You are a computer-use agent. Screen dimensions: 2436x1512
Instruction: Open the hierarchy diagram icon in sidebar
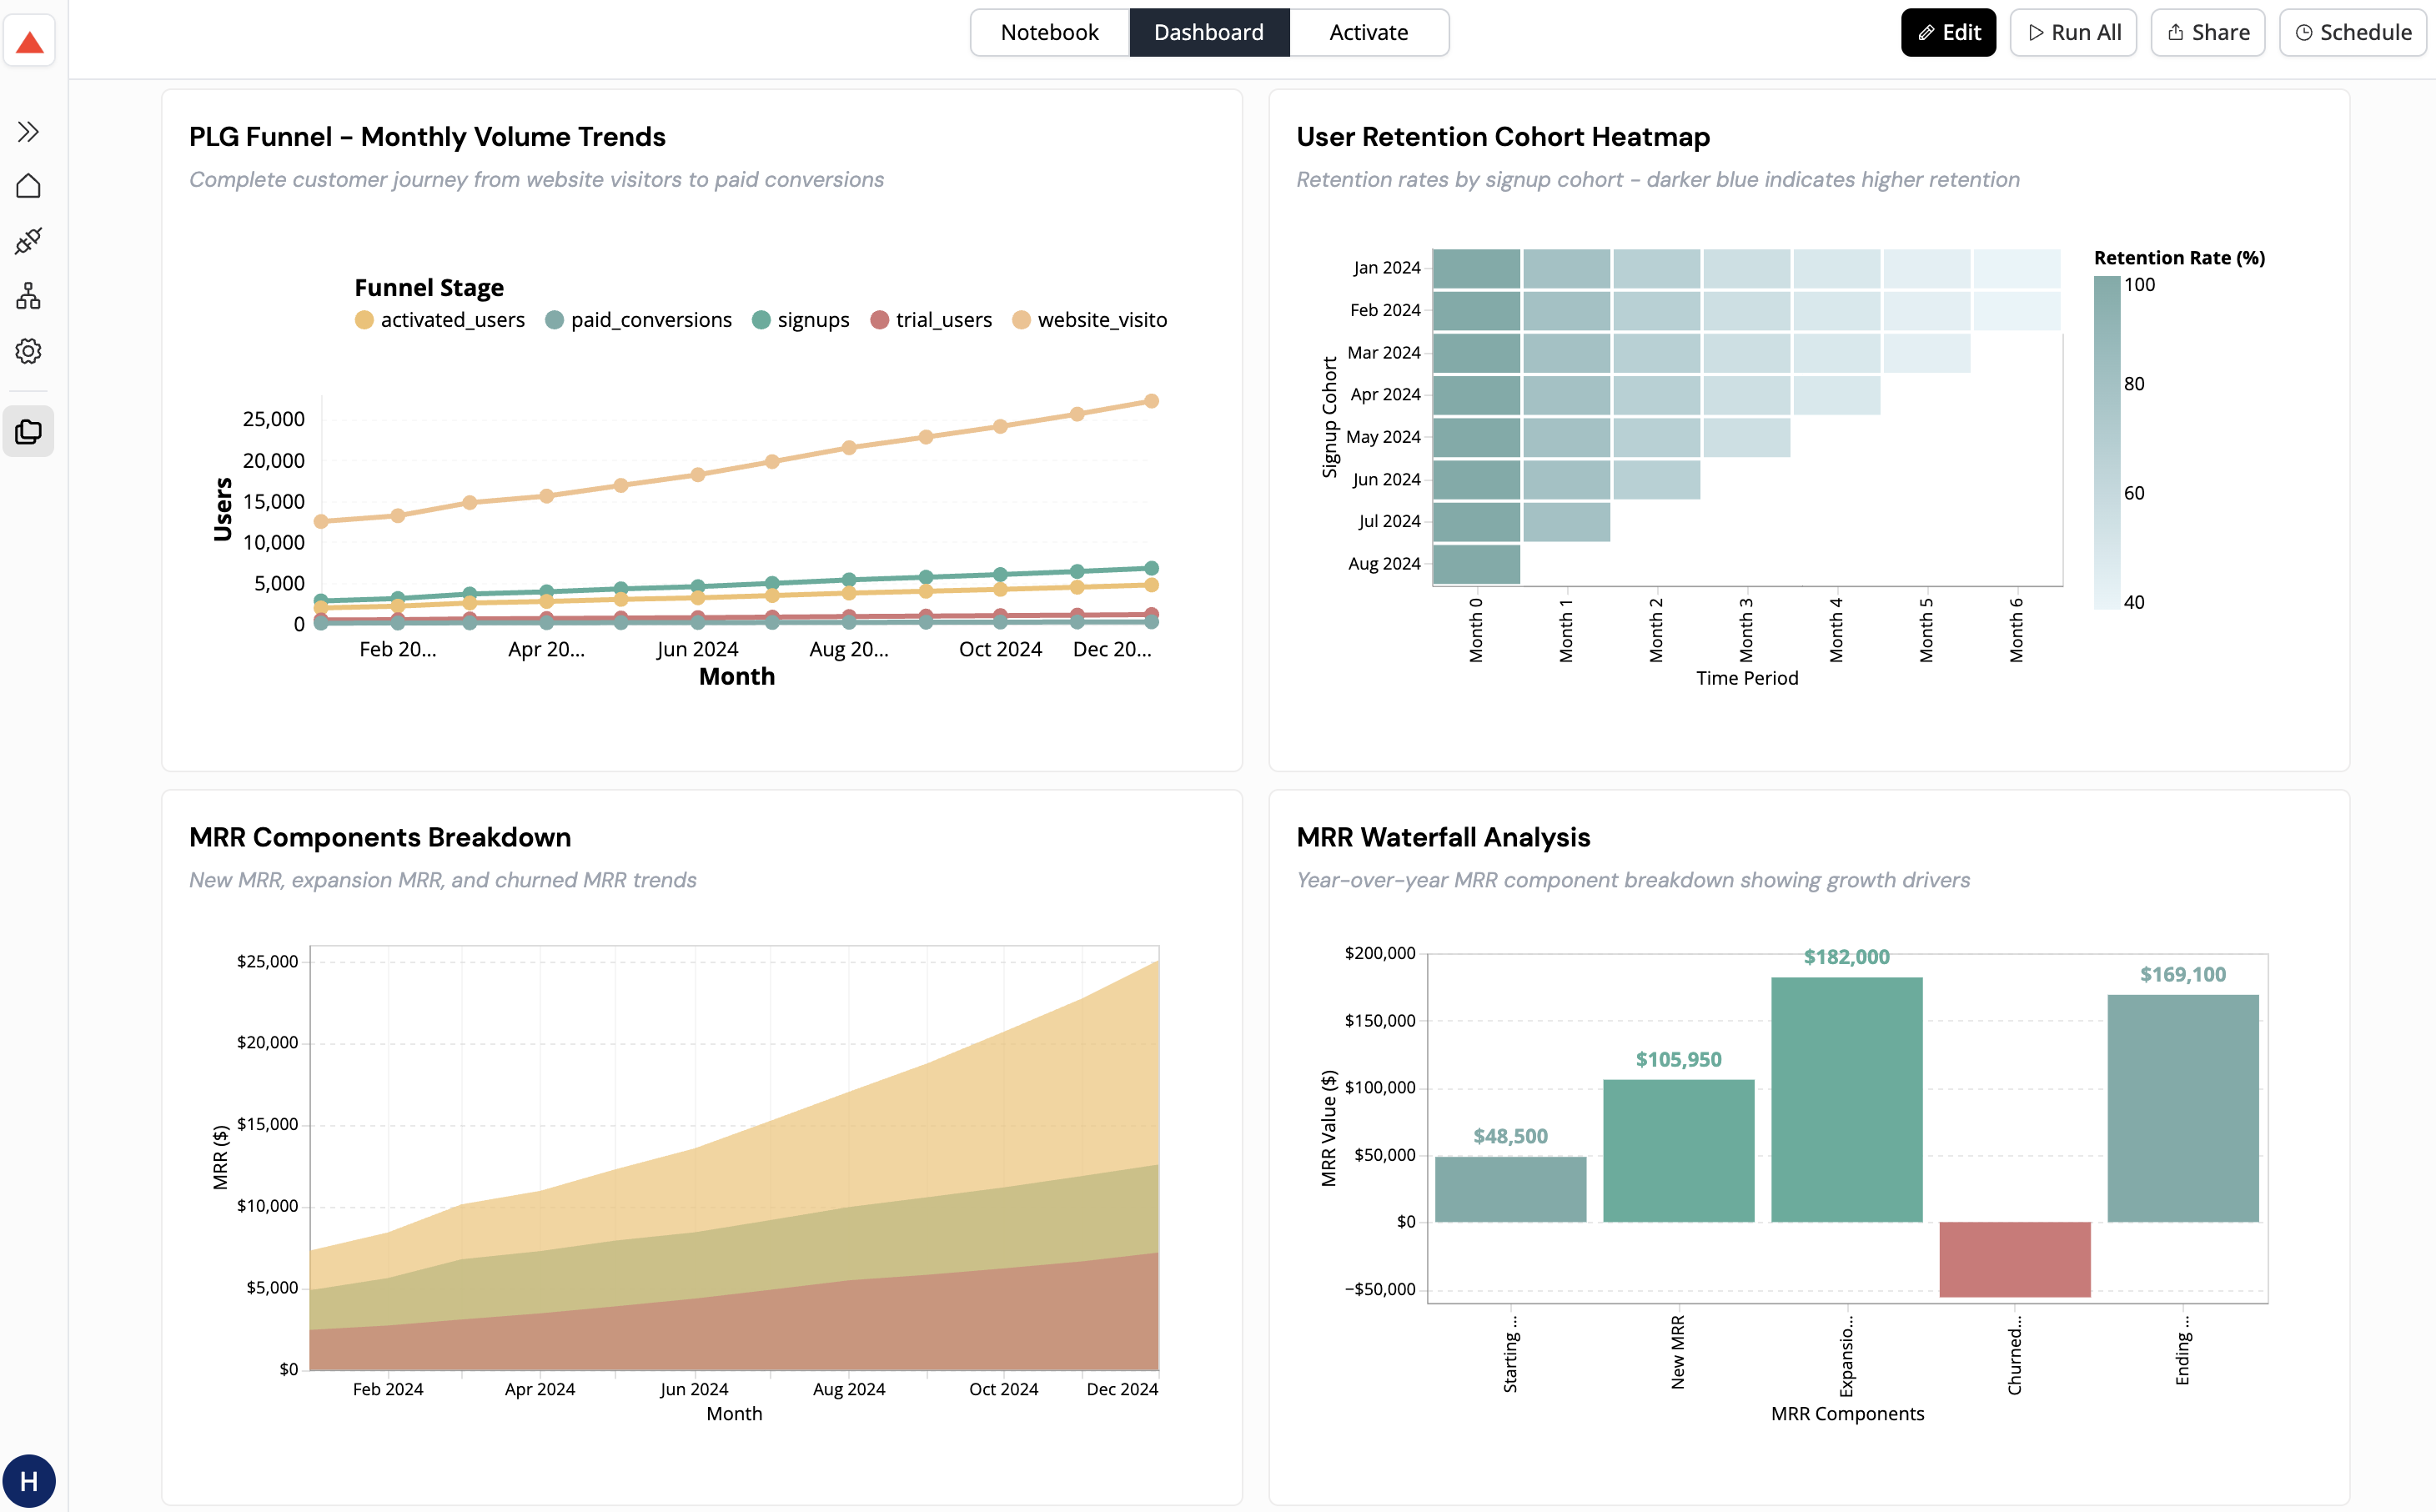pos(28,296)
